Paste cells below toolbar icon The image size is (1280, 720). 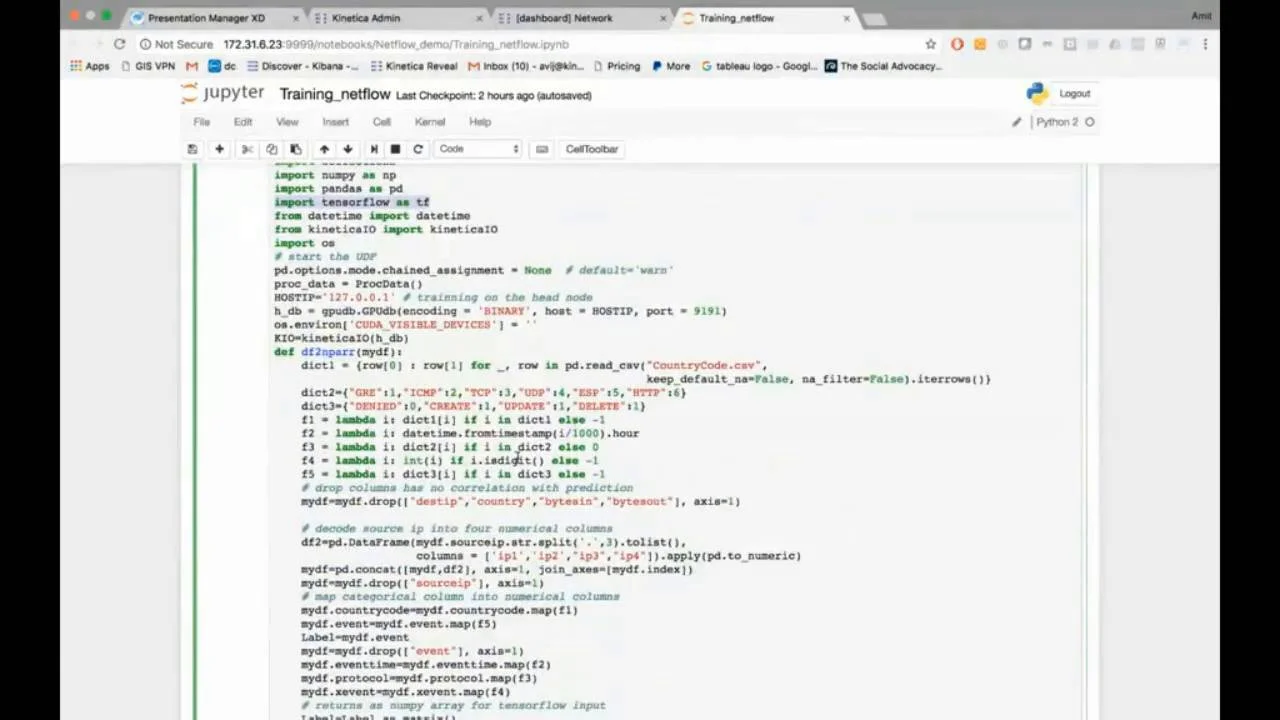(295, 149)
